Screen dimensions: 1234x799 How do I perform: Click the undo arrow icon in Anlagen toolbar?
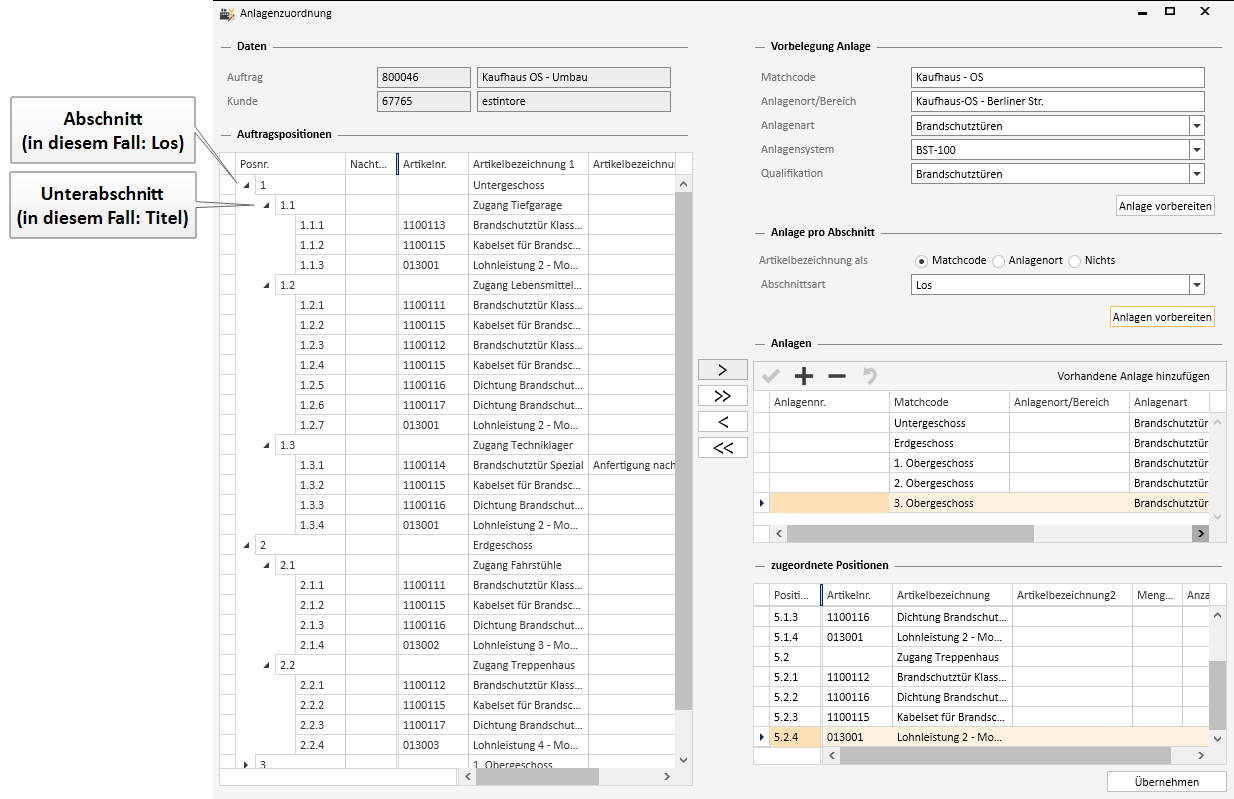pyautogui.click(x=870, y=376)
